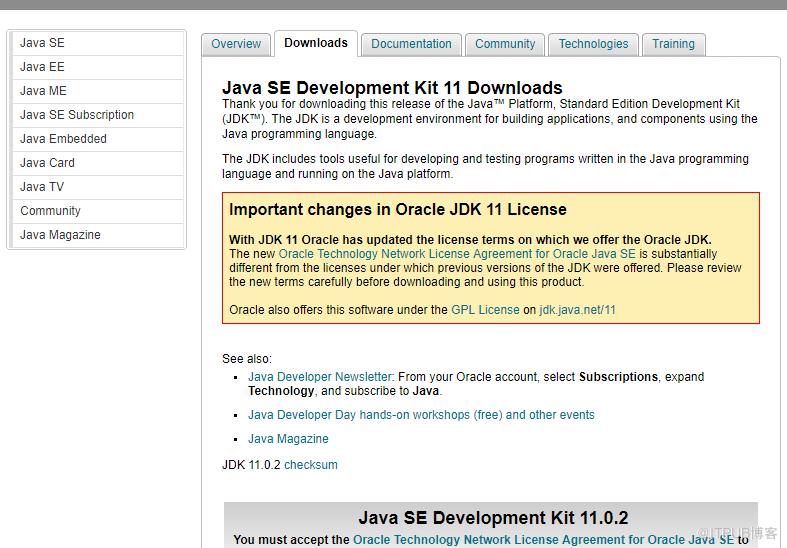This screenshot has height=548, width=787.
Task: Select Java EE sidebar item
Action: click(97, 67)
